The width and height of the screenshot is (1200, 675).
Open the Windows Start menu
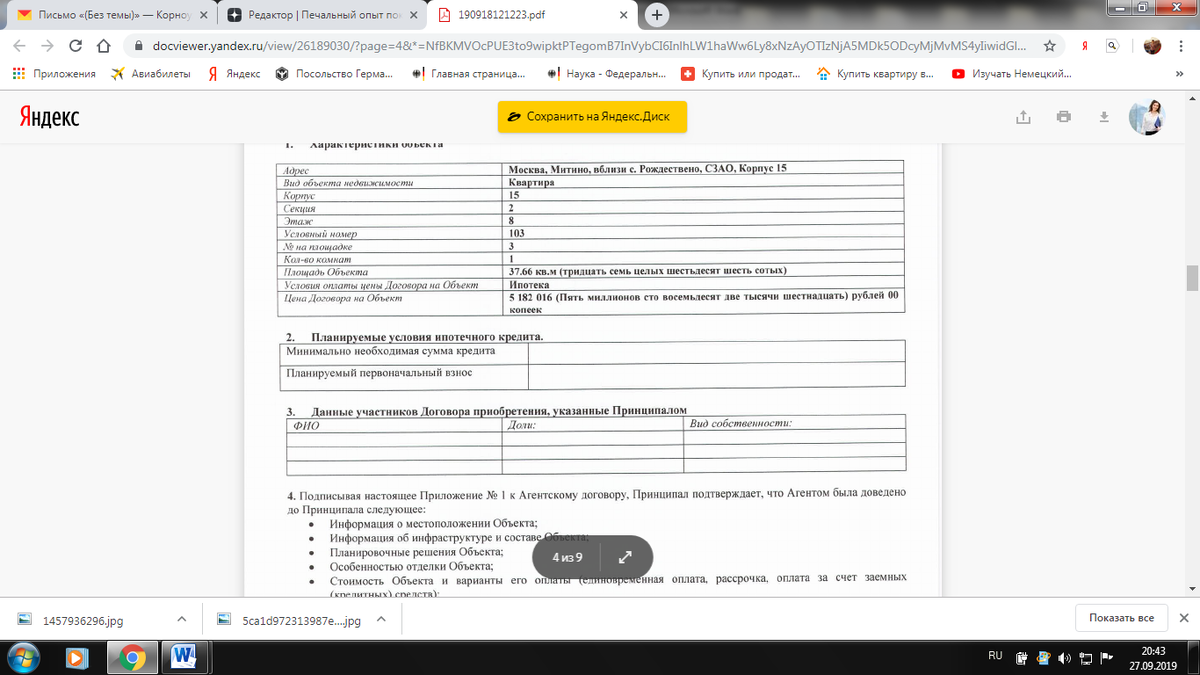(x=23, y=657)
